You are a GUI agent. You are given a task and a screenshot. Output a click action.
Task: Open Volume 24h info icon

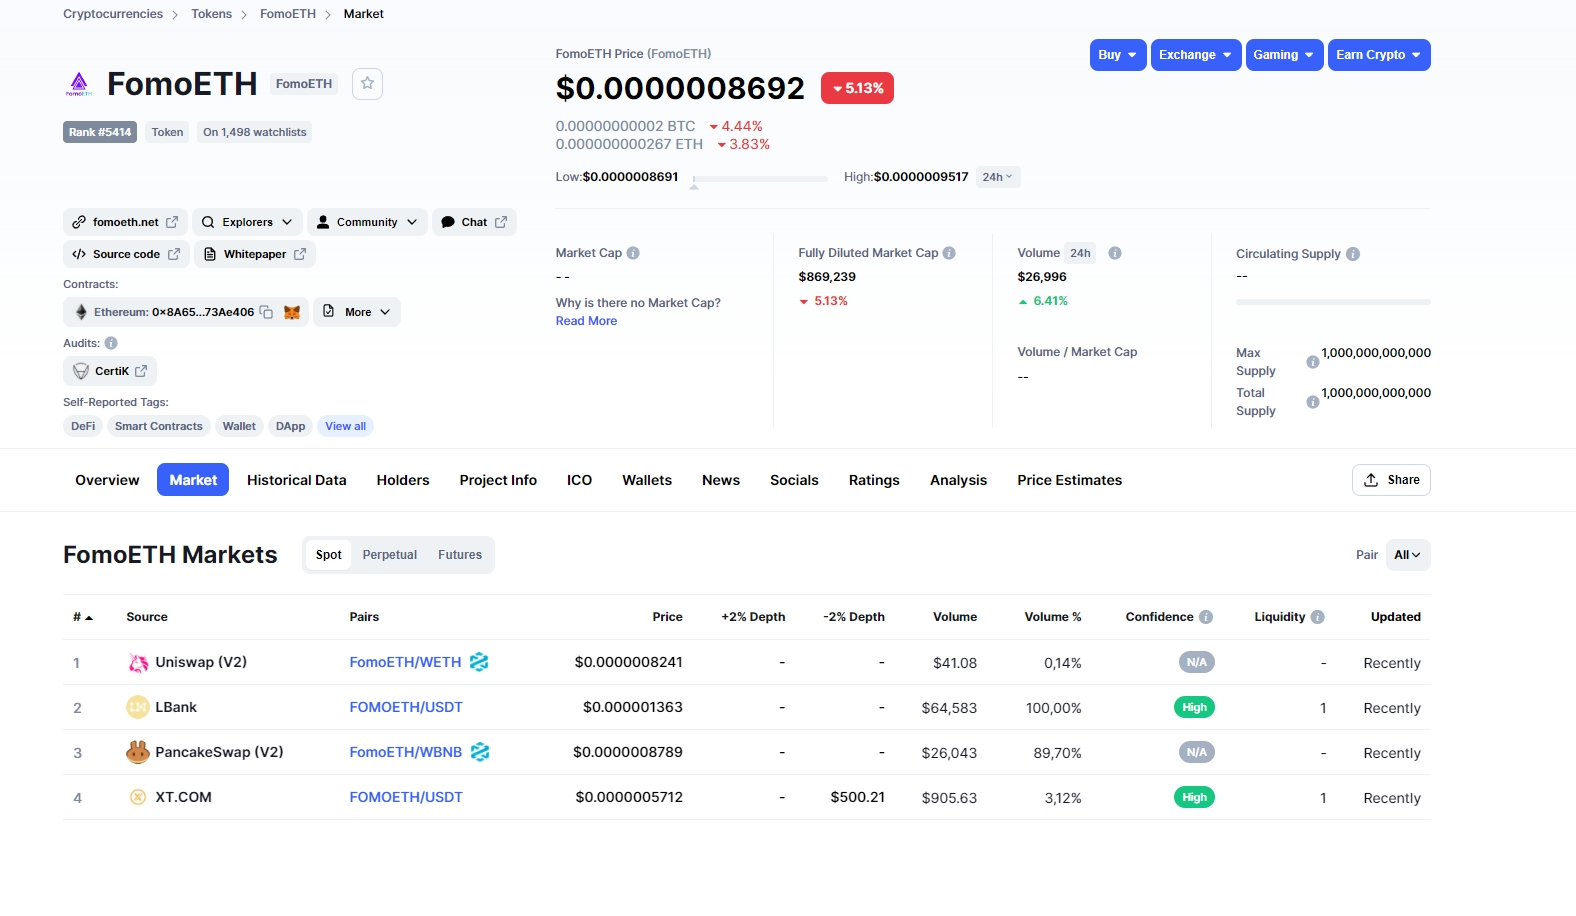[1115, 253]
